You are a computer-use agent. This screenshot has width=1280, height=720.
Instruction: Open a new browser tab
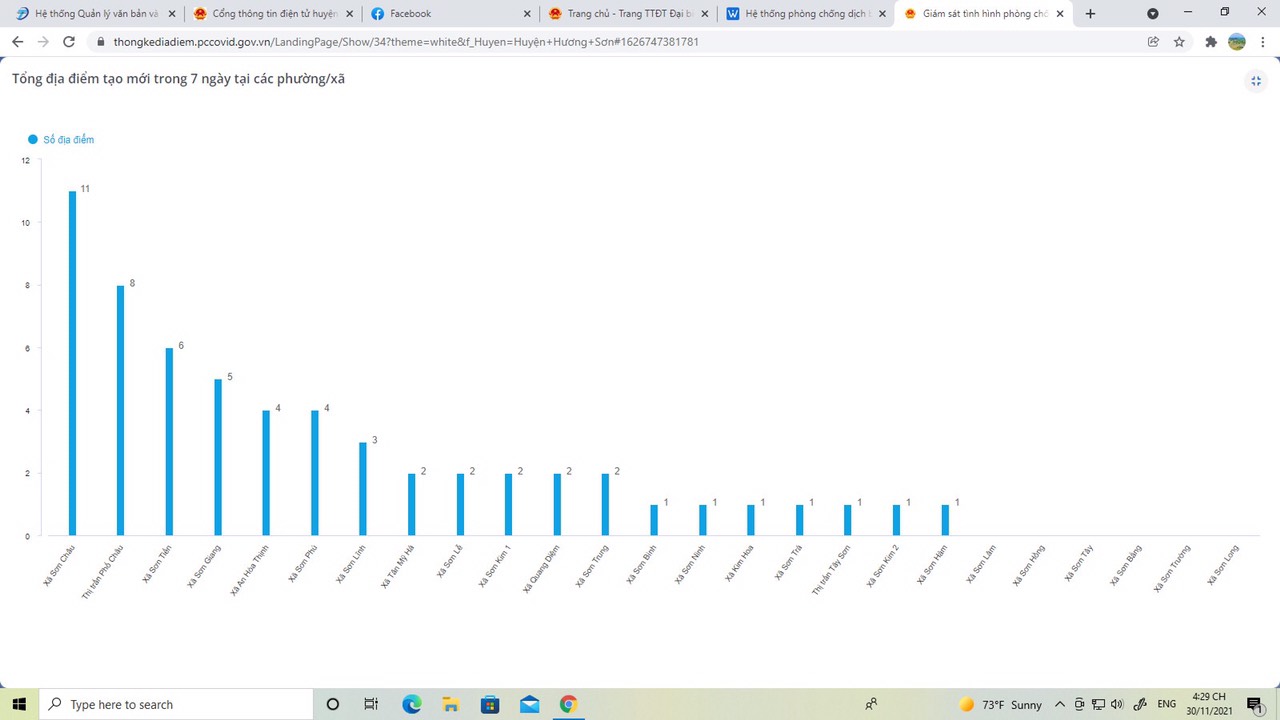click(x=1090, y=14)
